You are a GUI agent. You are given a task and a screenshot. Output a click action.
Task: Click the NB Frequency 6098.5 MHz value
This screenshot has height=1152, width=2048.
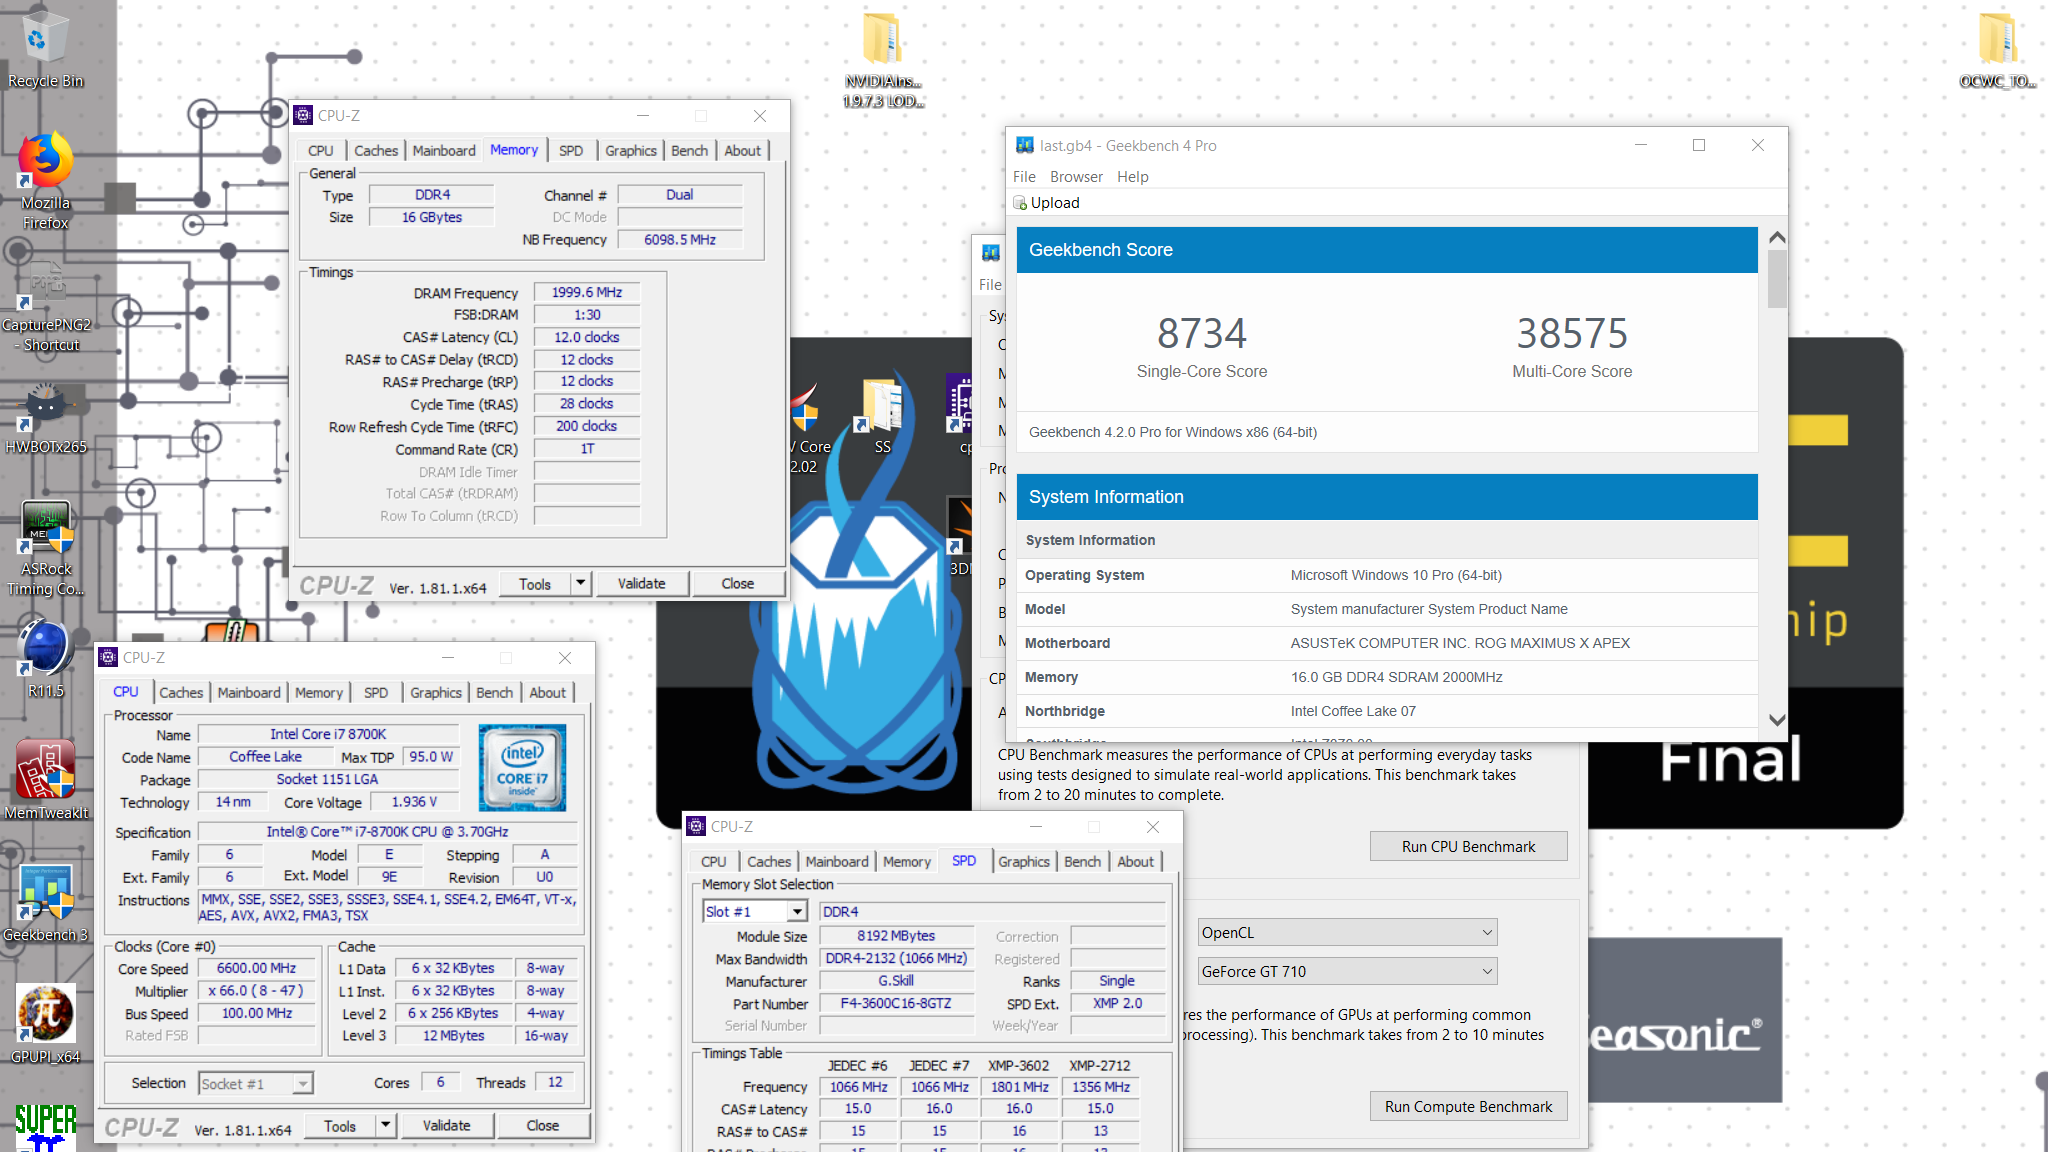(680, 240)
